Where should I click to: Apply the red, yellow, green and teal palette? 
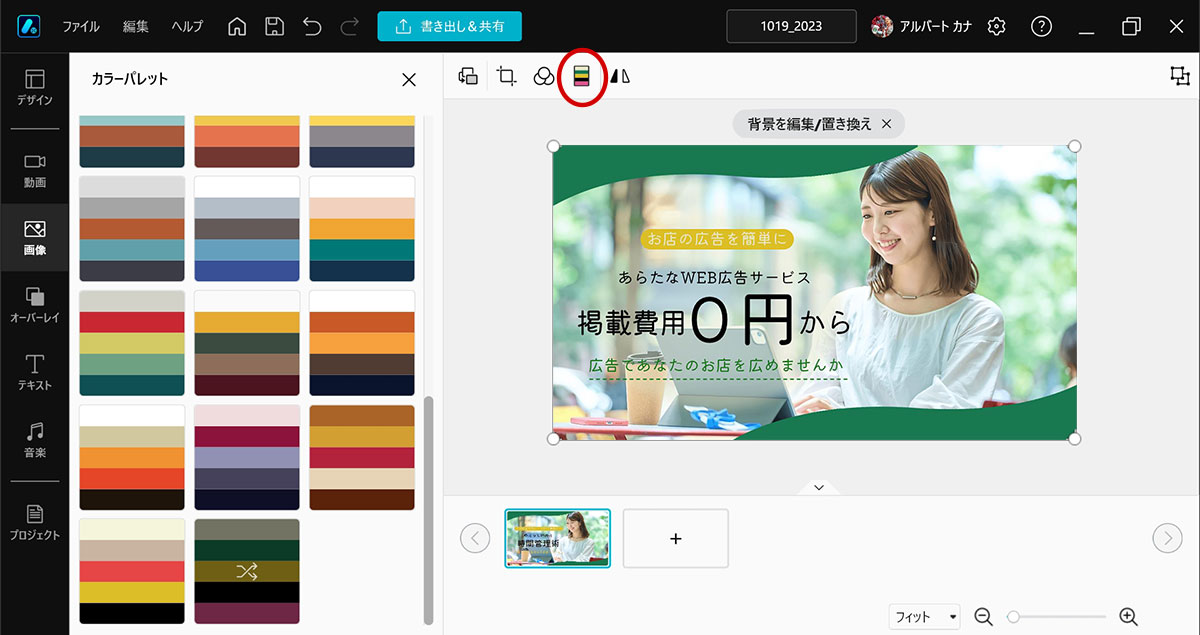point(132,343)
